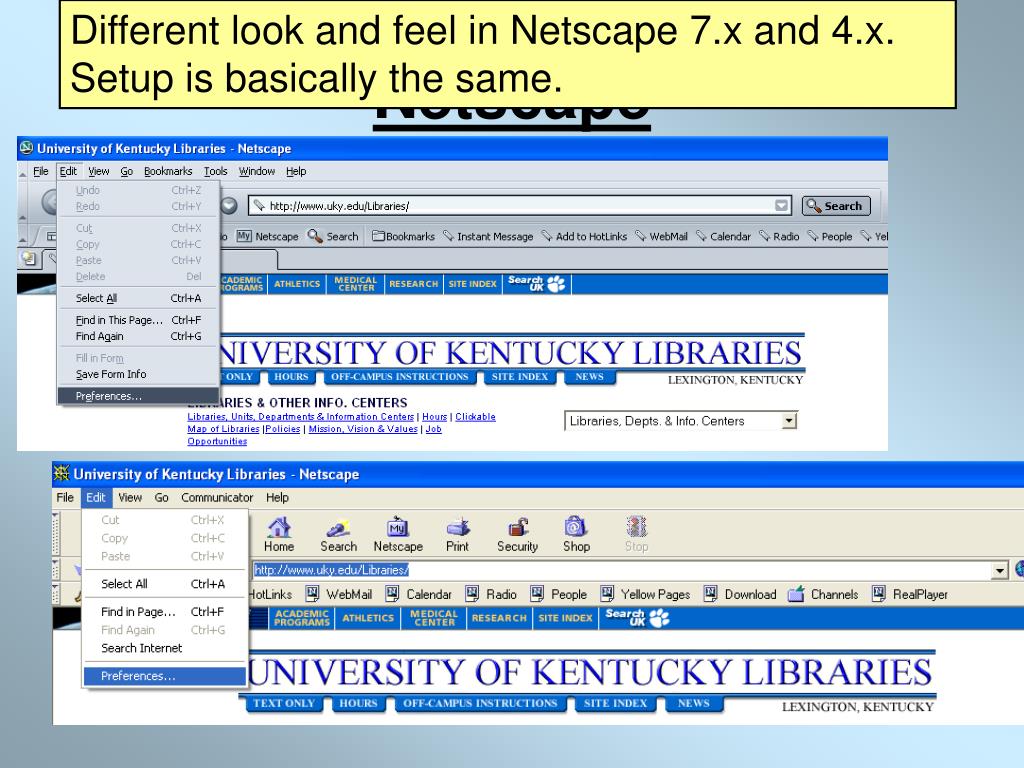Open Bookmarks menu in upper window
The width and height of the screenshot is (1024, 768).
click(168, 171)
